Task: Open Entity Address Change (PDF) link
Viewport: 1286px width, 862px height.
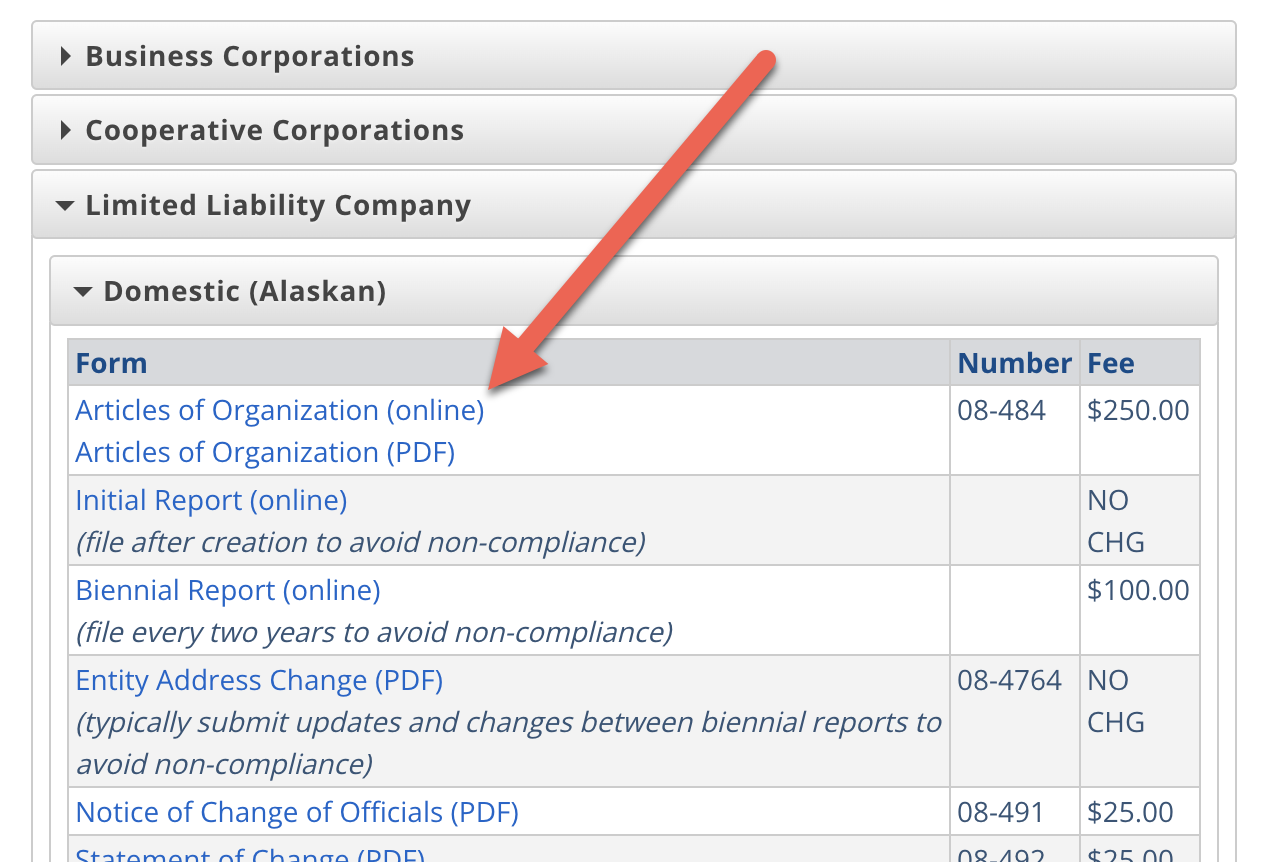Action: (259, 681)
